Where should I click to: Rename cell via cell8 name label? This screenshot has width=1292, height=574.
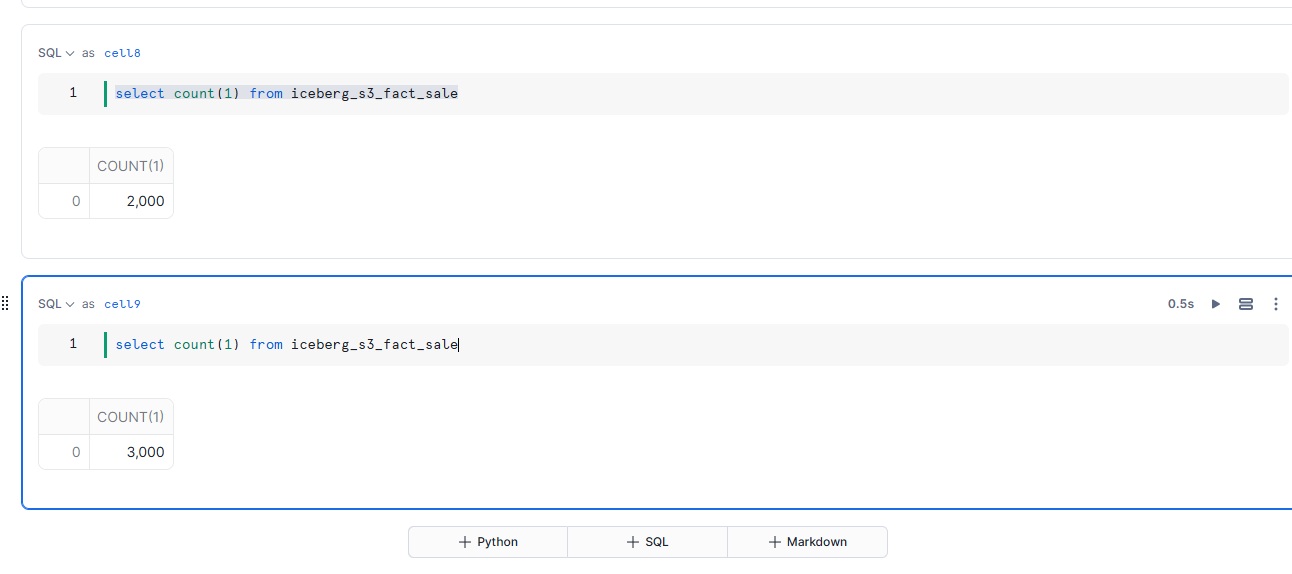[122, 53]
